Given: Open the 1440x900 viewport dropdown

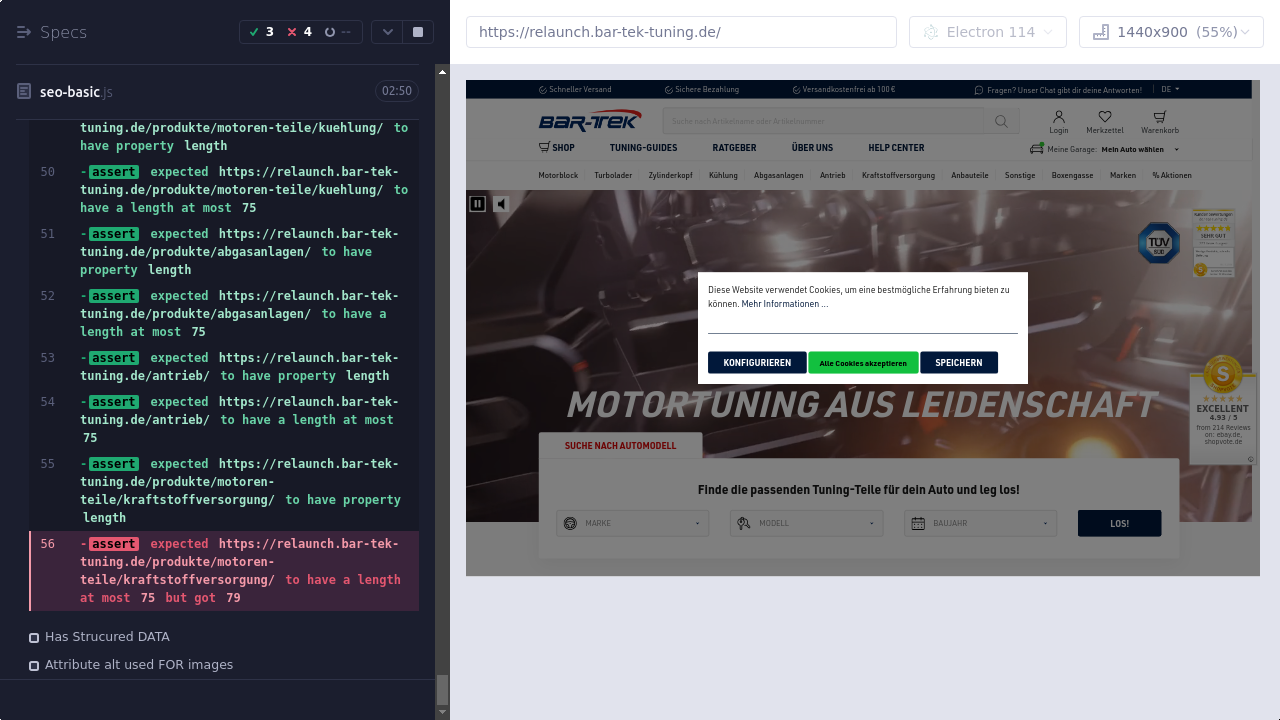Looking at the screenshot, I should (1171, 32).
